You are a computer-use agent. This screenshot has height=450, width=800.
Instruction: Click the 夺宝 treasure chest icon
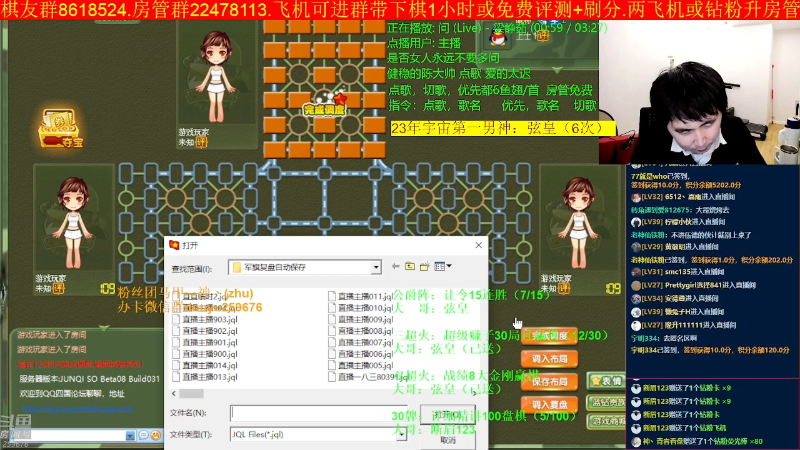coord(60,129)
